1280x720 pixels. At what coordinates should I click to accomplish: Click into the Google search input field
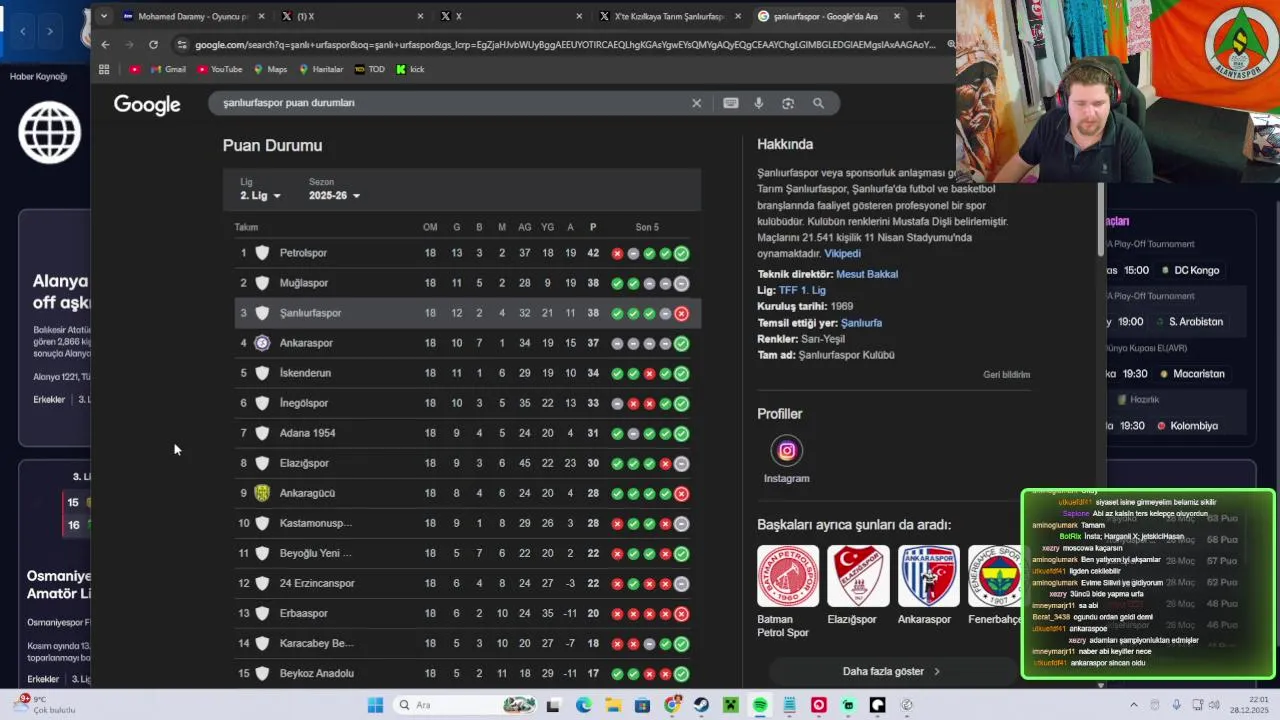pyautogui.click(x=450, y=103)
